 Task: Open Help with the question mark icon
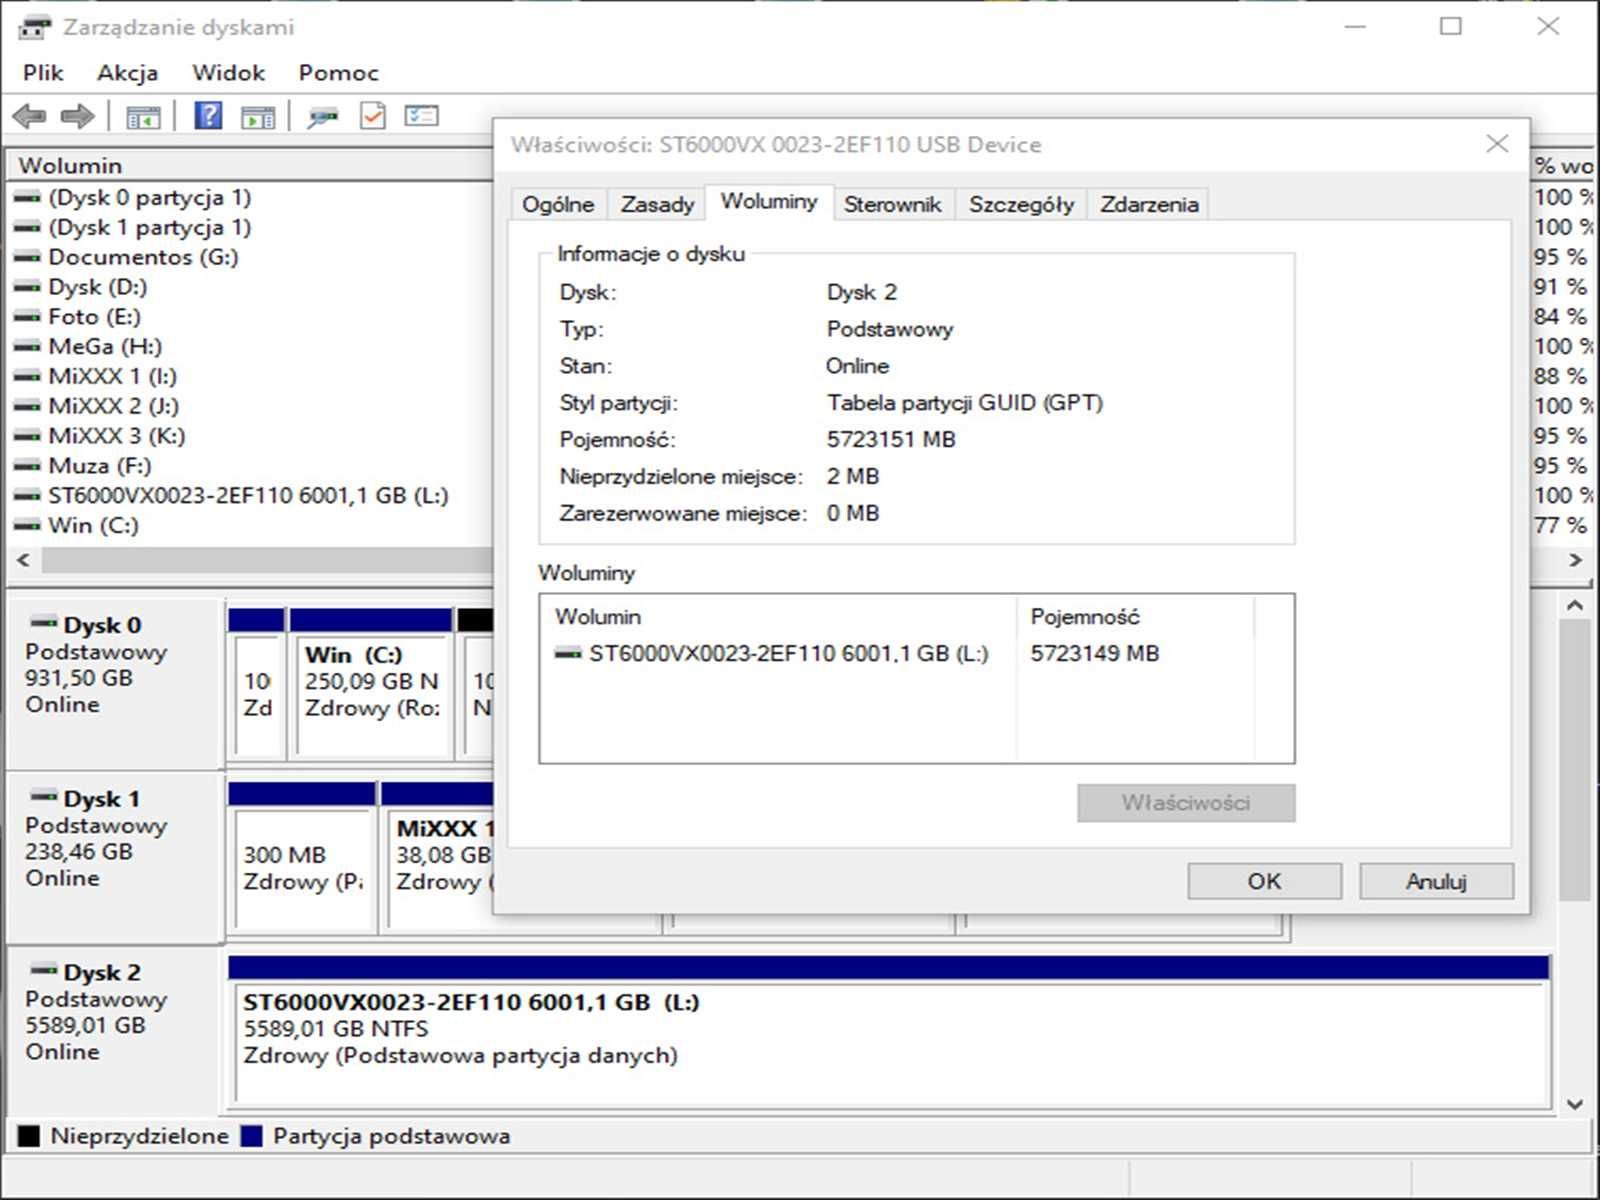(208, 116)
